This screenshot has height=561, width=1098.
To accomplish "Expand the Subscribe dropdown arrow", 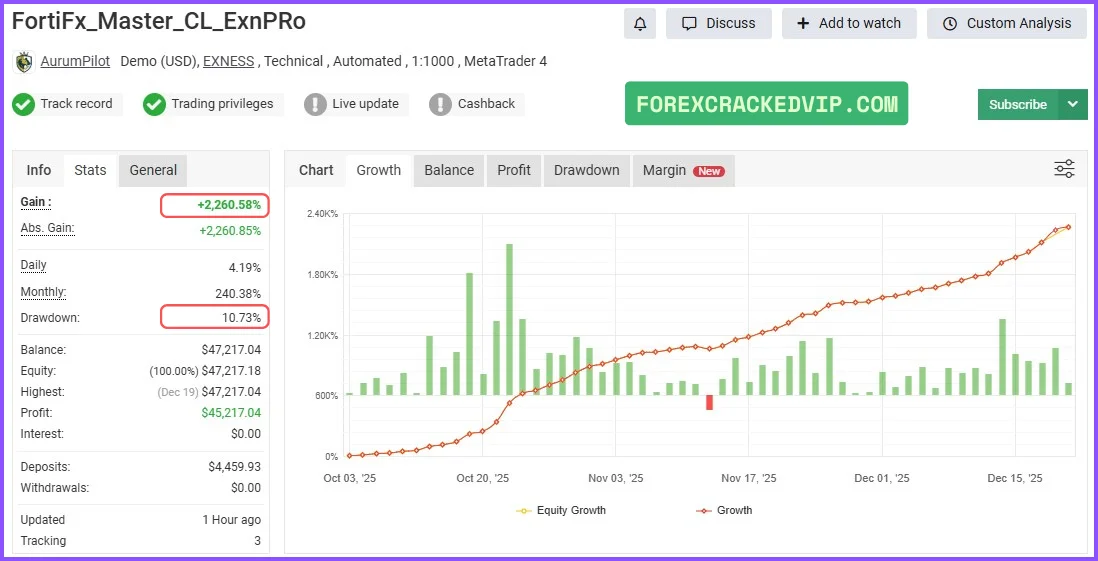I will click(1073, 104).
